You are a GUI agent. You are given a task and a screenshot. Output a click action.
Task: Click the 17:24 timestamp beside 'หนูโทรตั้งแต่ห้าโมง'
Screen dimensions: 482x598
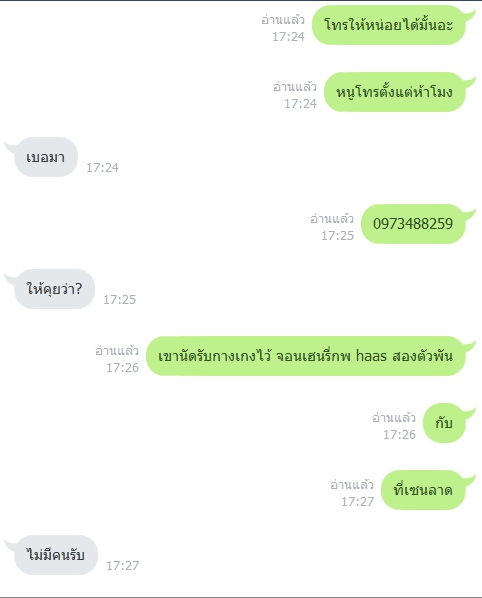[300, 103]
